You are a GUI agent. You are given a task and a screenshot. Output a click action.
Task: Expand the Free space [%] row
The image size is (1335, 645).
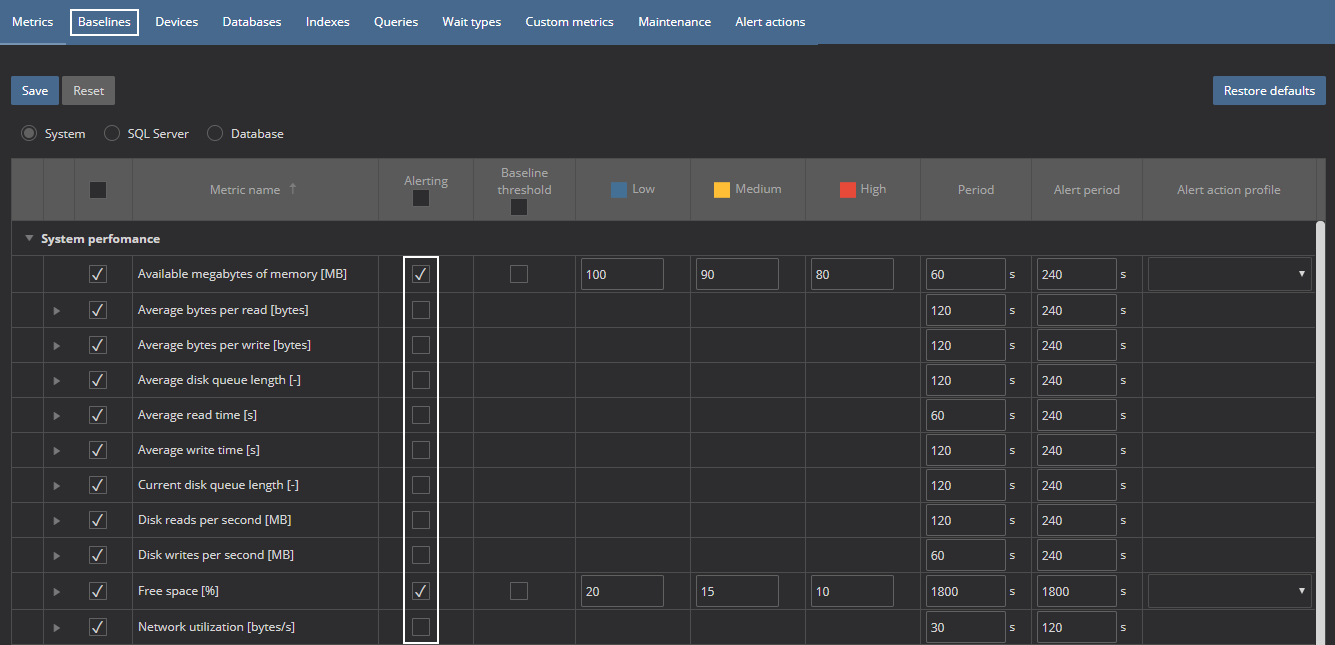click(x=57, y=592)
